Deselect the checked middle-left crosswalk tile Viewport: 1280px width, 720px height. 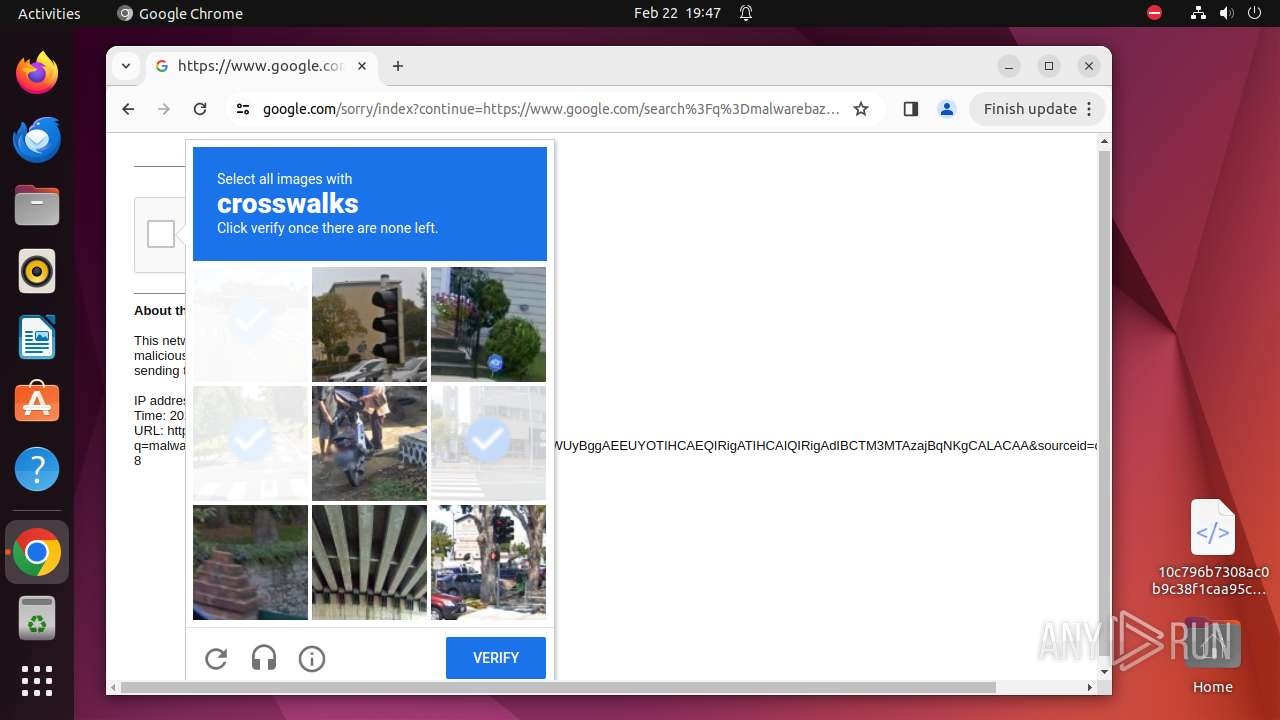pos(250,443)
